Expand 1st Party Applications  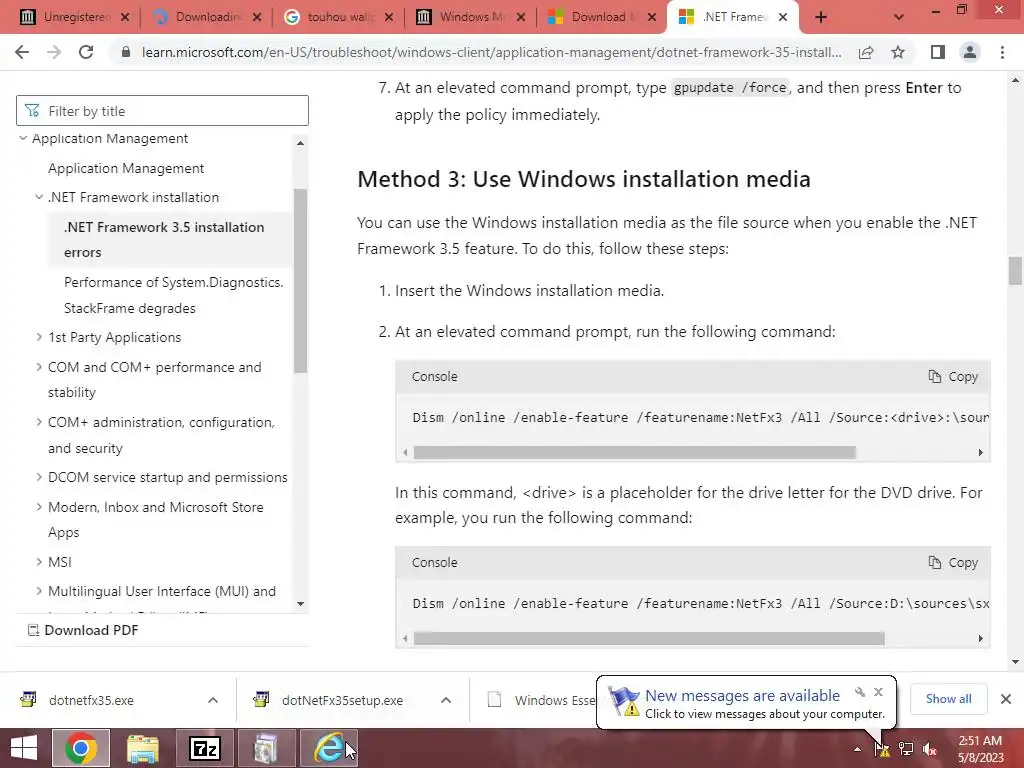pyautogui.click(x=39, y=336)
